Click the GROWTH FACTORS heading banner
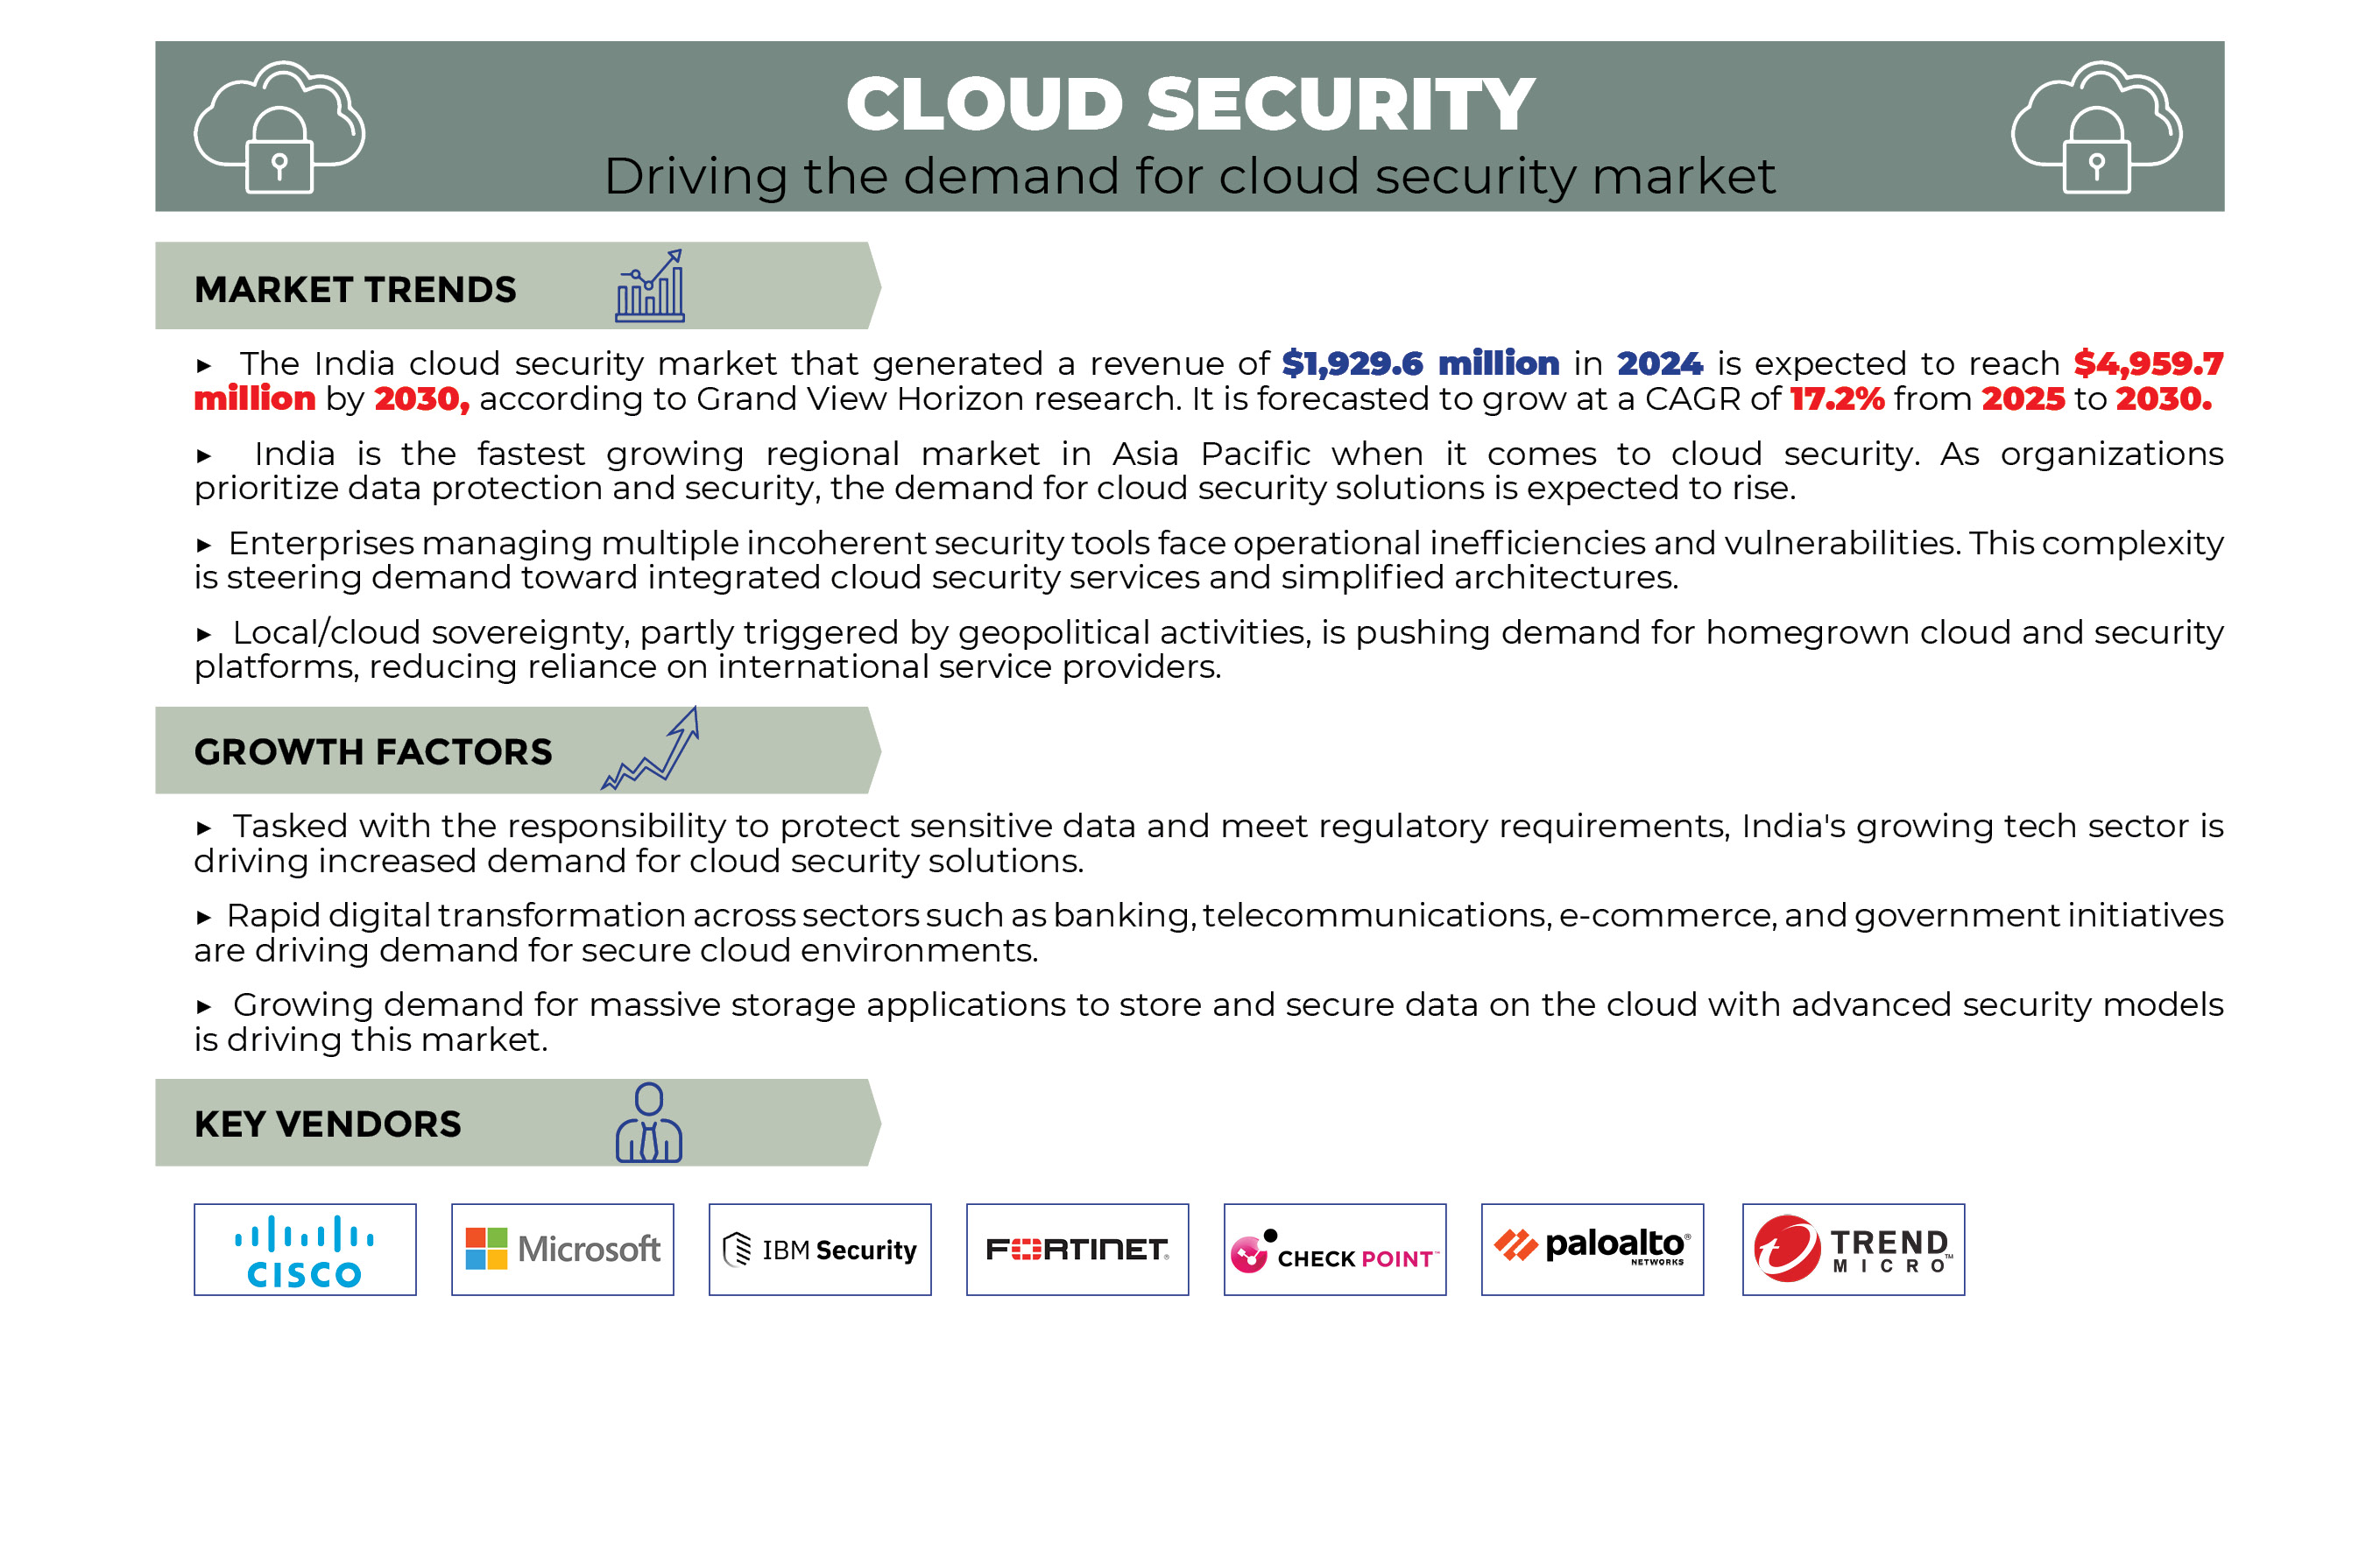The image size is (2380, 1550). click(x=372, y=751)
